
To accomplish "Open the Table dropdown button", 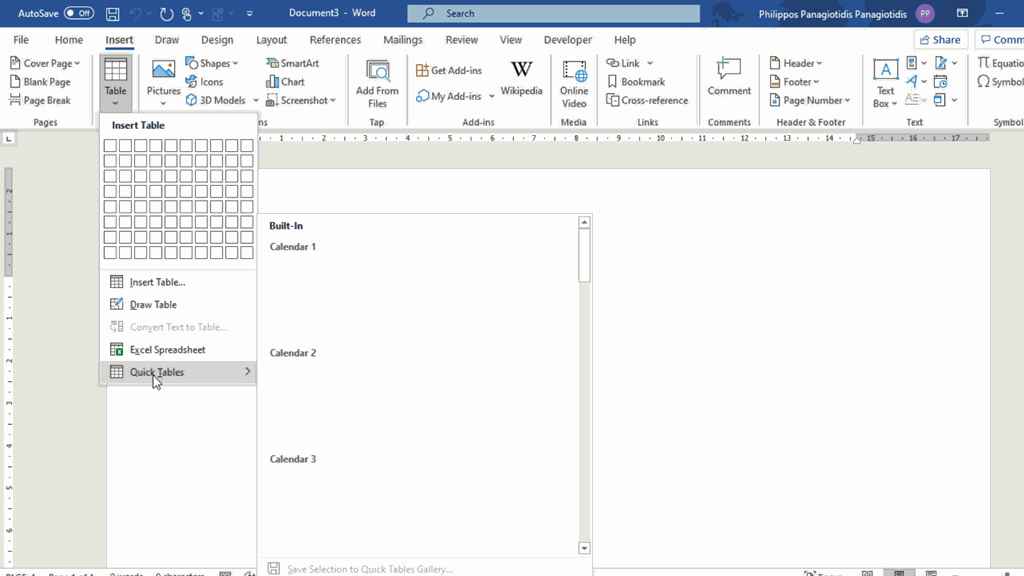I will [x=116, y=83].
